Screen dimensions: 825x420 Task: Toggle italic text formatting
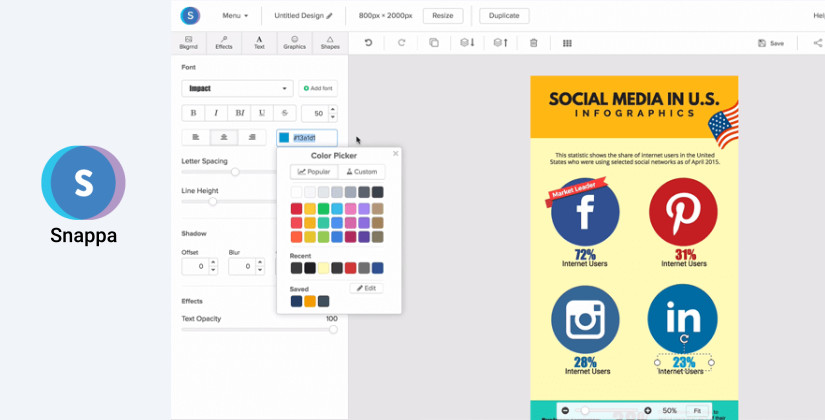216,113
